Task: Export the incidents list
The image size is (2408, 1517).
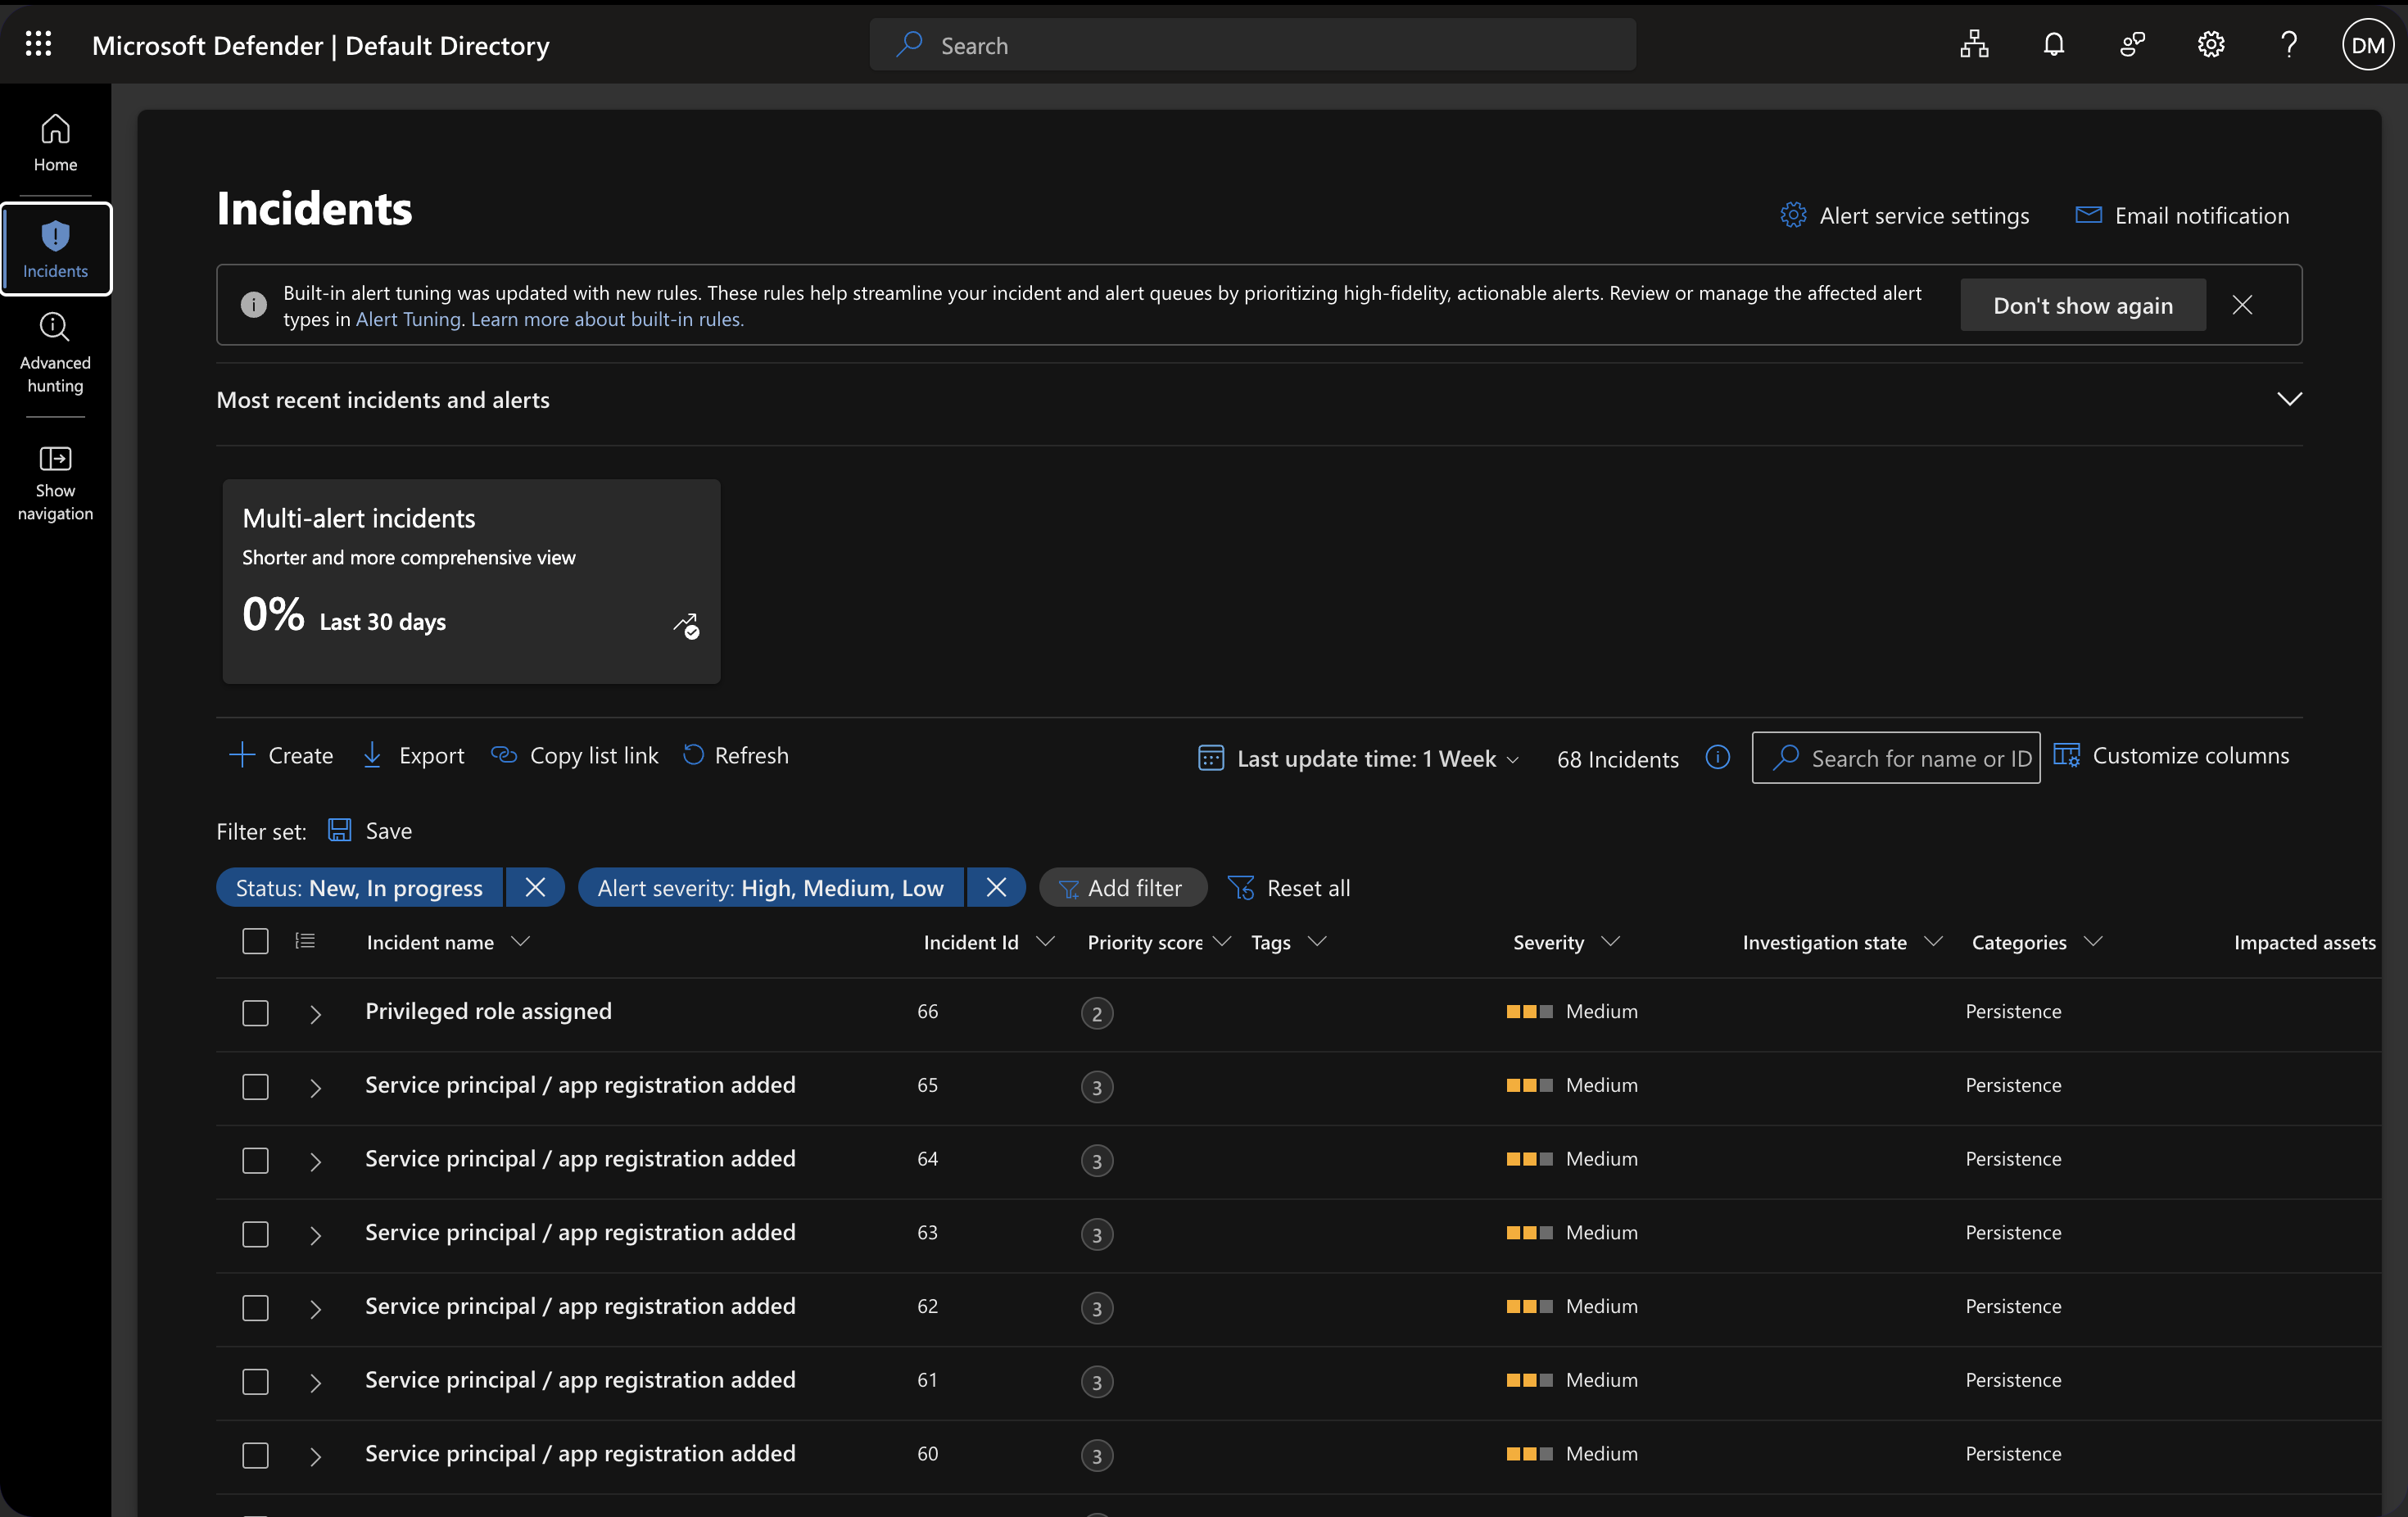Action: (x=413, y=755)
